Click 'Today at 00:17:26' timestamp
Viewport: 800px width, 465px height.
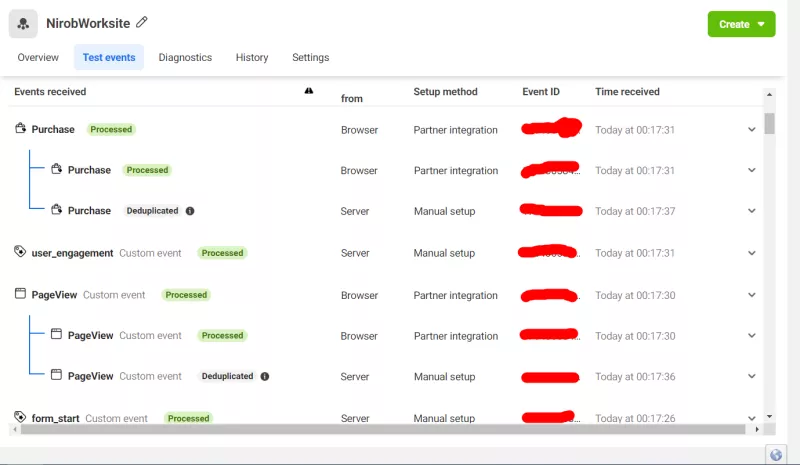(x=635, y=419)
